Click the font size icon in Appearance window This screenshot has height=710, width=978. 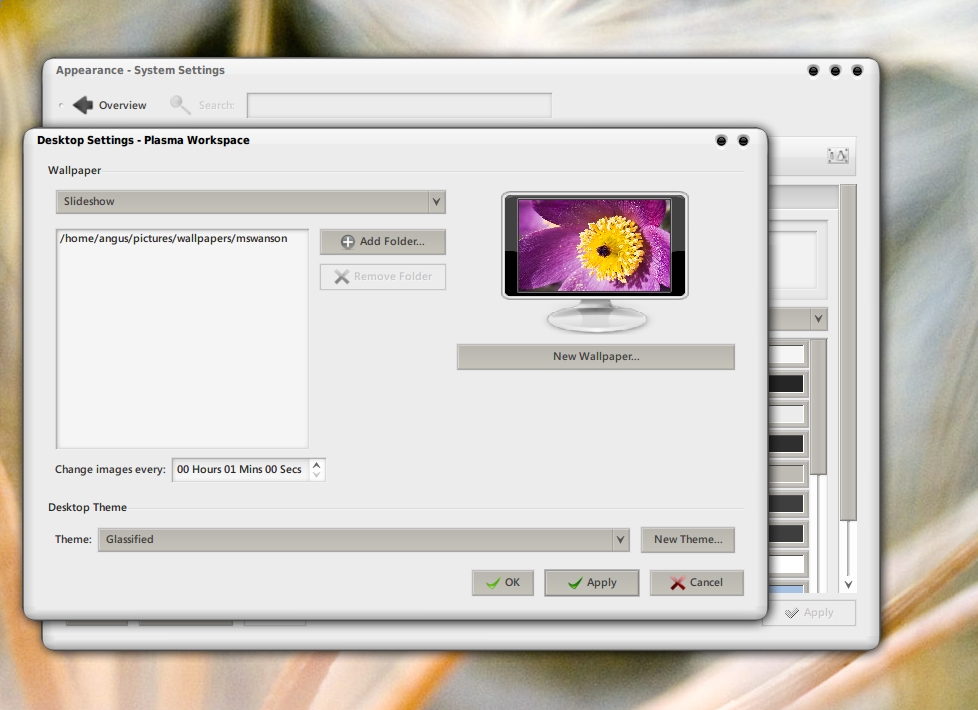(838, 156)
